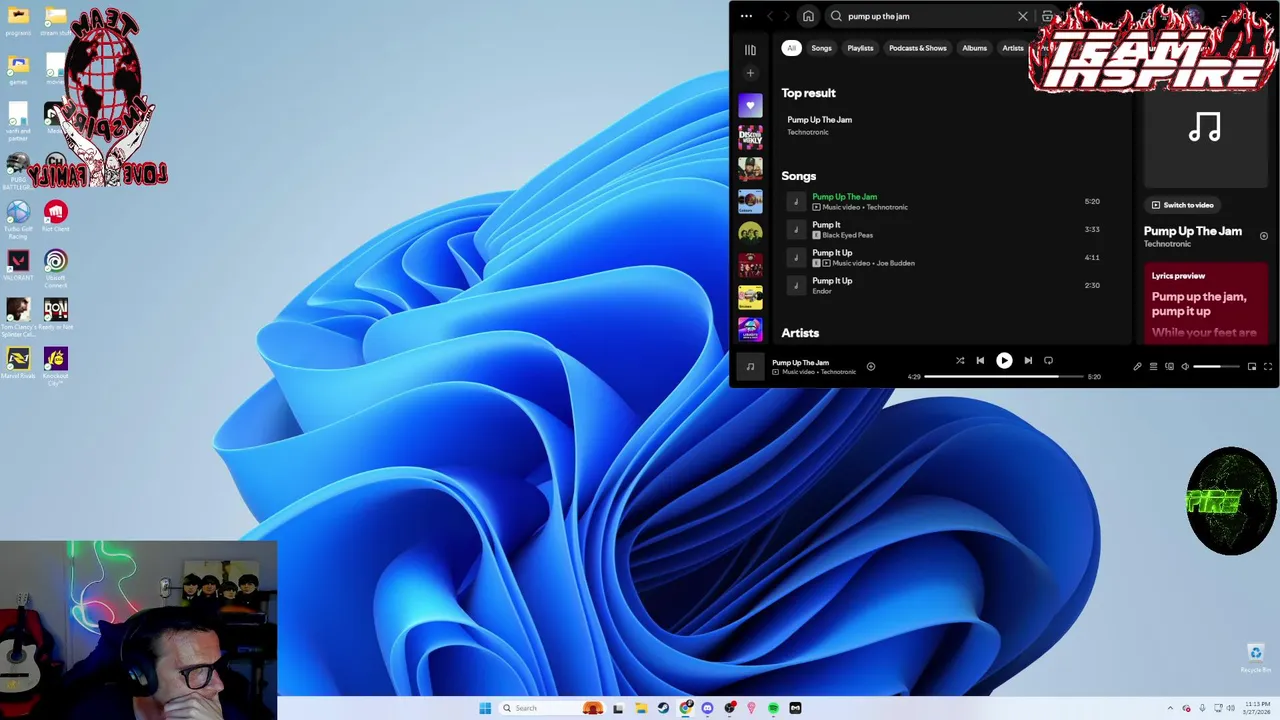
Task: Skip to next track in Spotify
Action: [x=1028, y=361]
